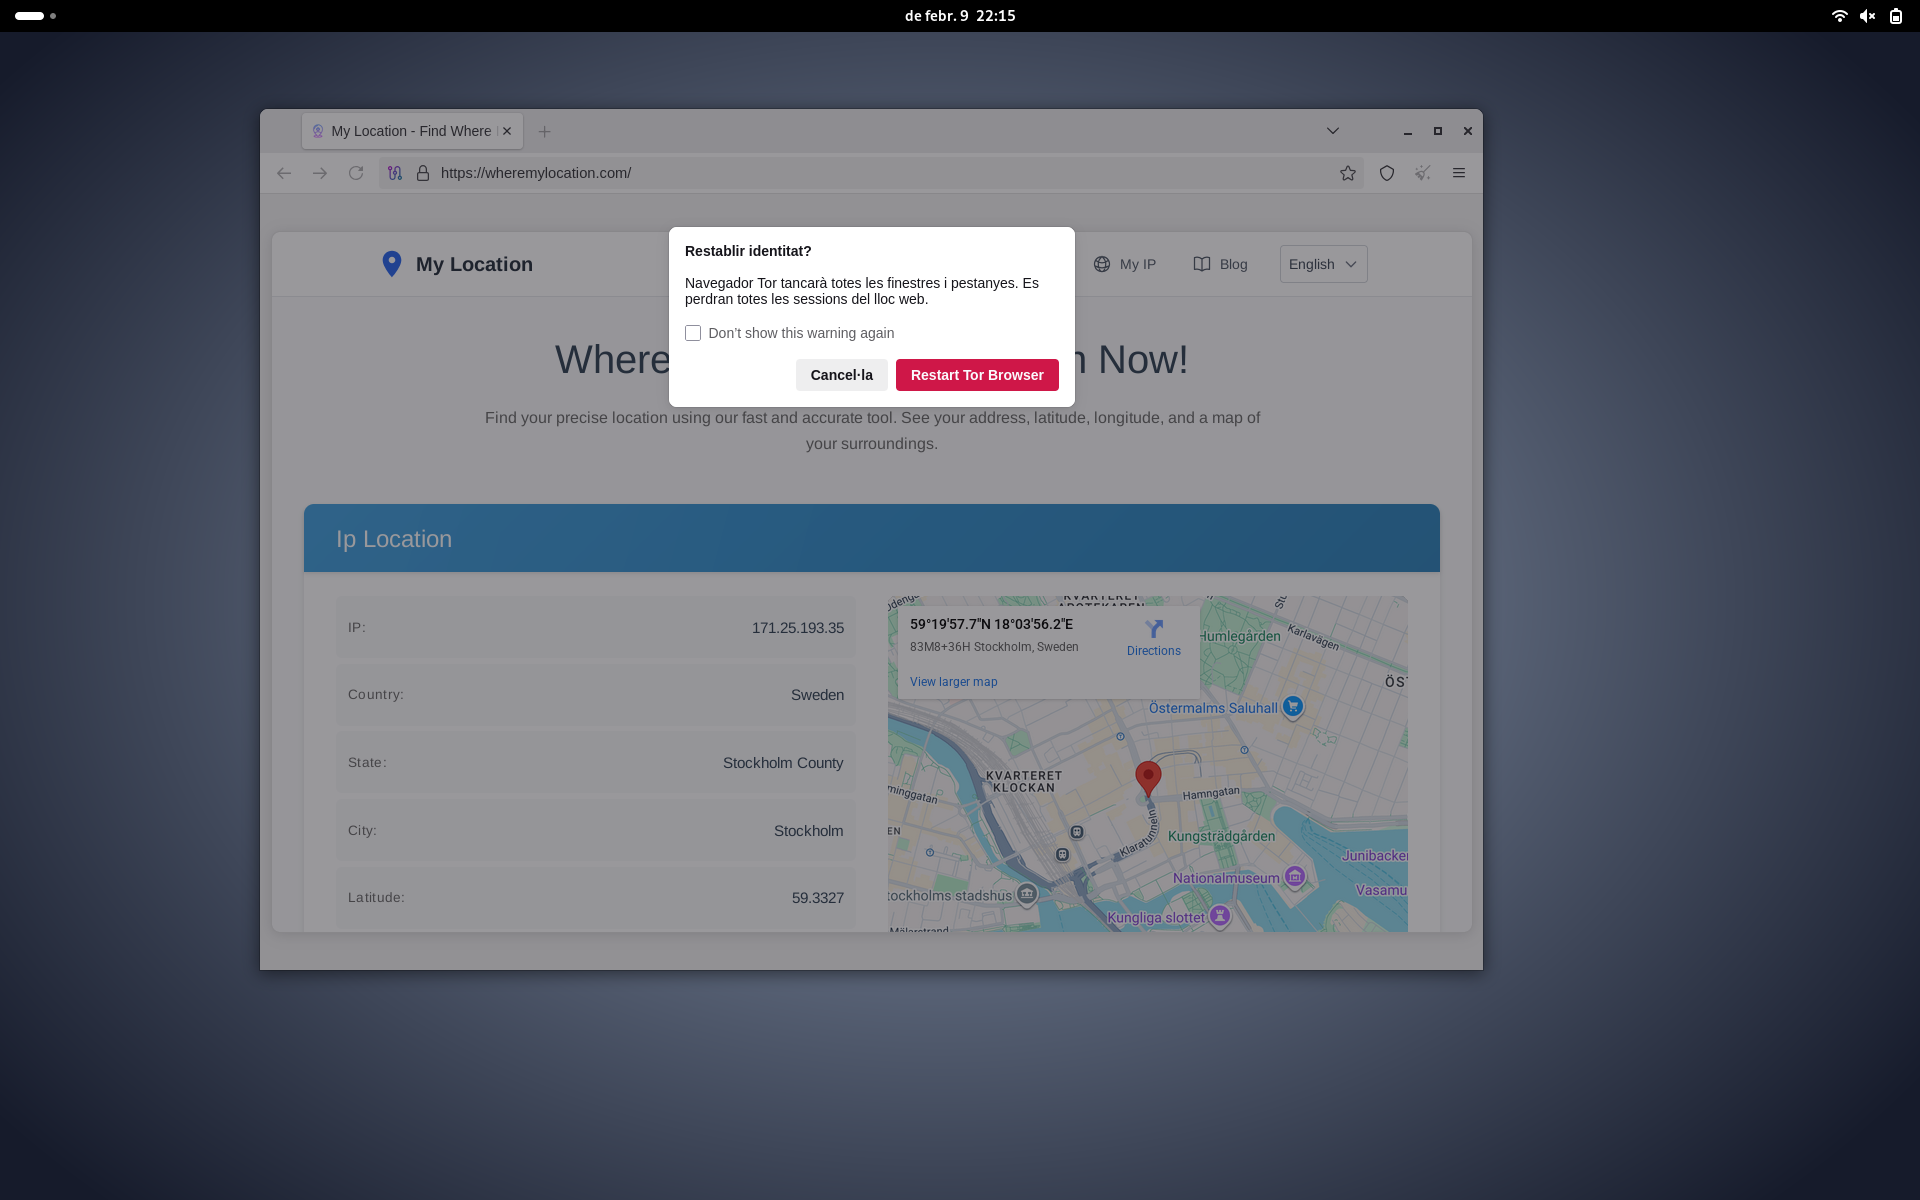Image resolution: width=1920 pixels, height=1200 pixels.
Task: Click the My Location pin logo
Action: 392,263
